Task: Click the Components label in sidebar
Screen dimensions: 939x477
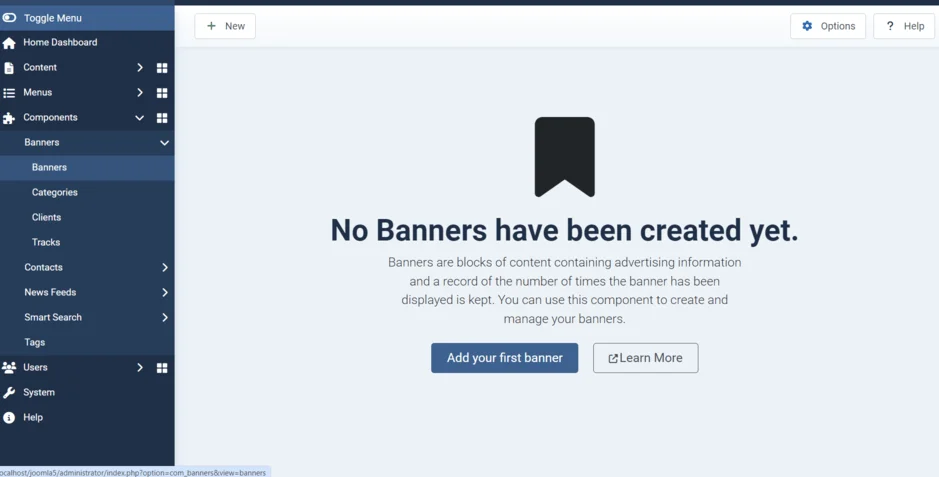Action: pyautogui.click(x=50, y=118)
